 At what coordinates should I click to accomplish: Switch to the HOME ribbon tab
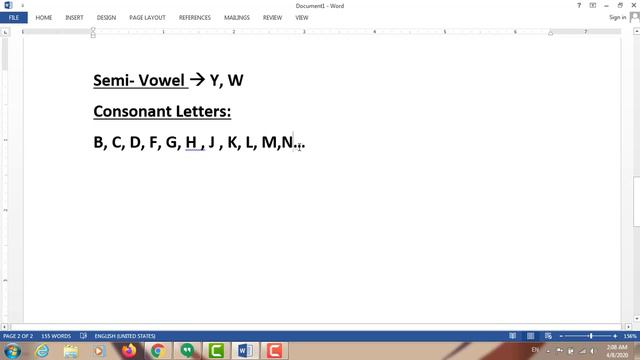[44, 18]
